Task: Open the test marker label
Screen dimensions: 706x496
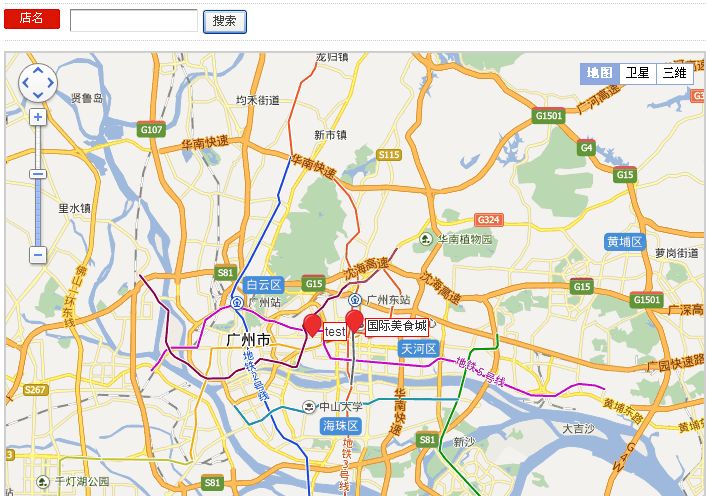Action: pyautogui.click(x=335, y=332)
